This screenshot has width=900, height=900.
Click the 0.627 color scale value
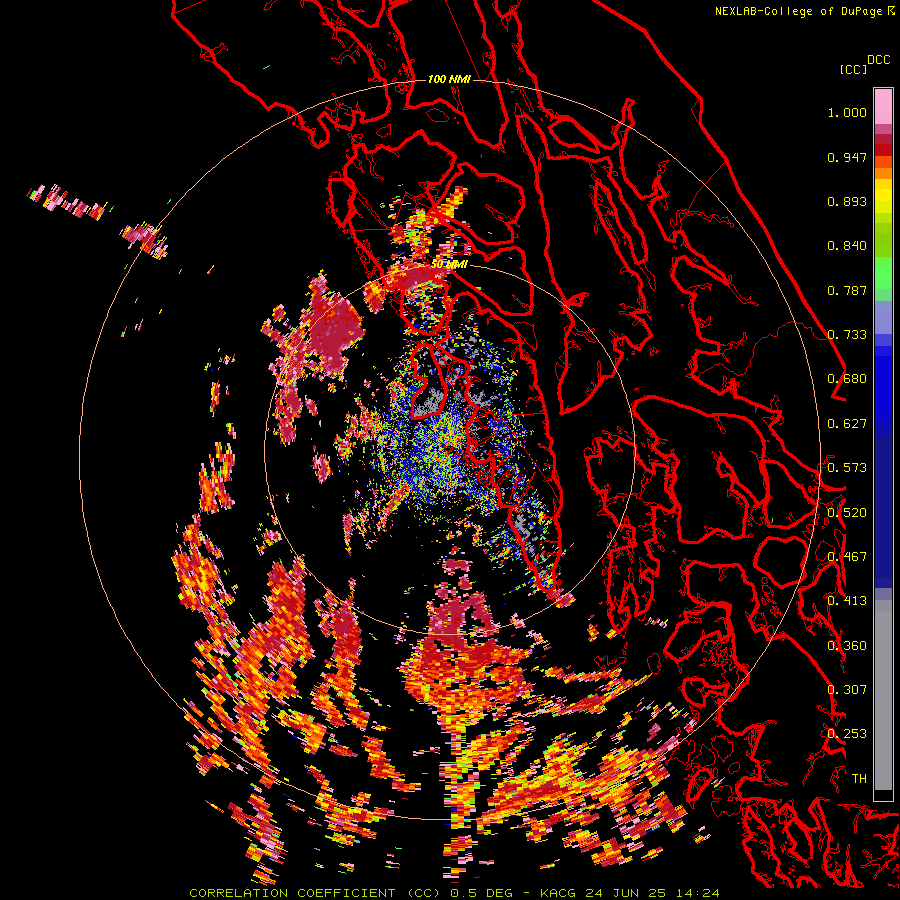(x=847, y=424)
